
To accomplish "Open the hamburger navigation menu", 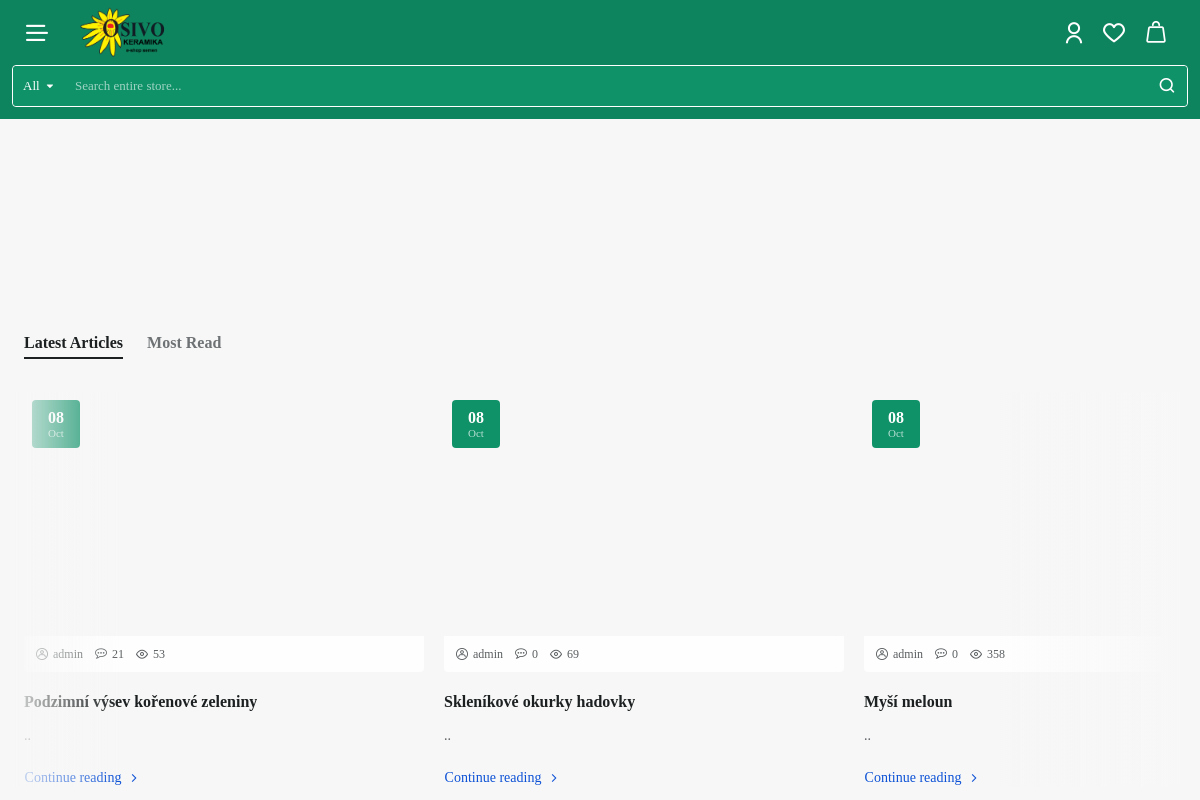I will (x=37, y=33).
